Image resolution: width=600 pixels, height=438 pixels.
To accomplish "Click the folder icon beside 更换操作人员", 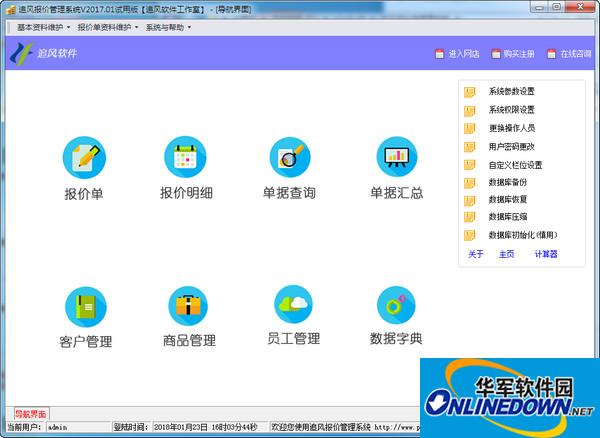I will pyautogui.click(x=470, y=129).
